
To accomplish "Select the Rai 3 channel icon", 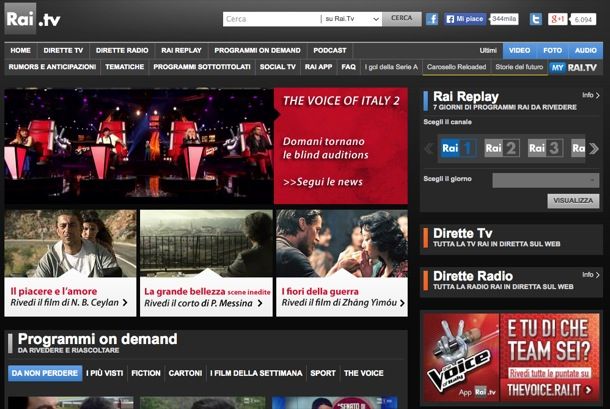I will pyautogui.click(x=545, y=148).
